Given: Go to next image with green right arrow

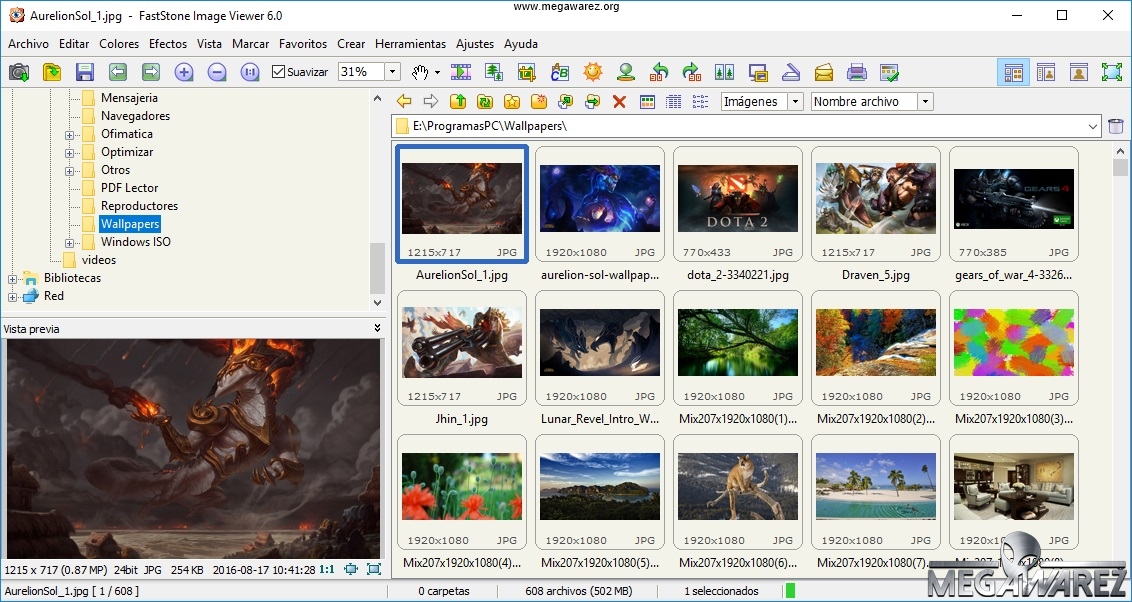Looking at the screenshot, I should 151,72.
